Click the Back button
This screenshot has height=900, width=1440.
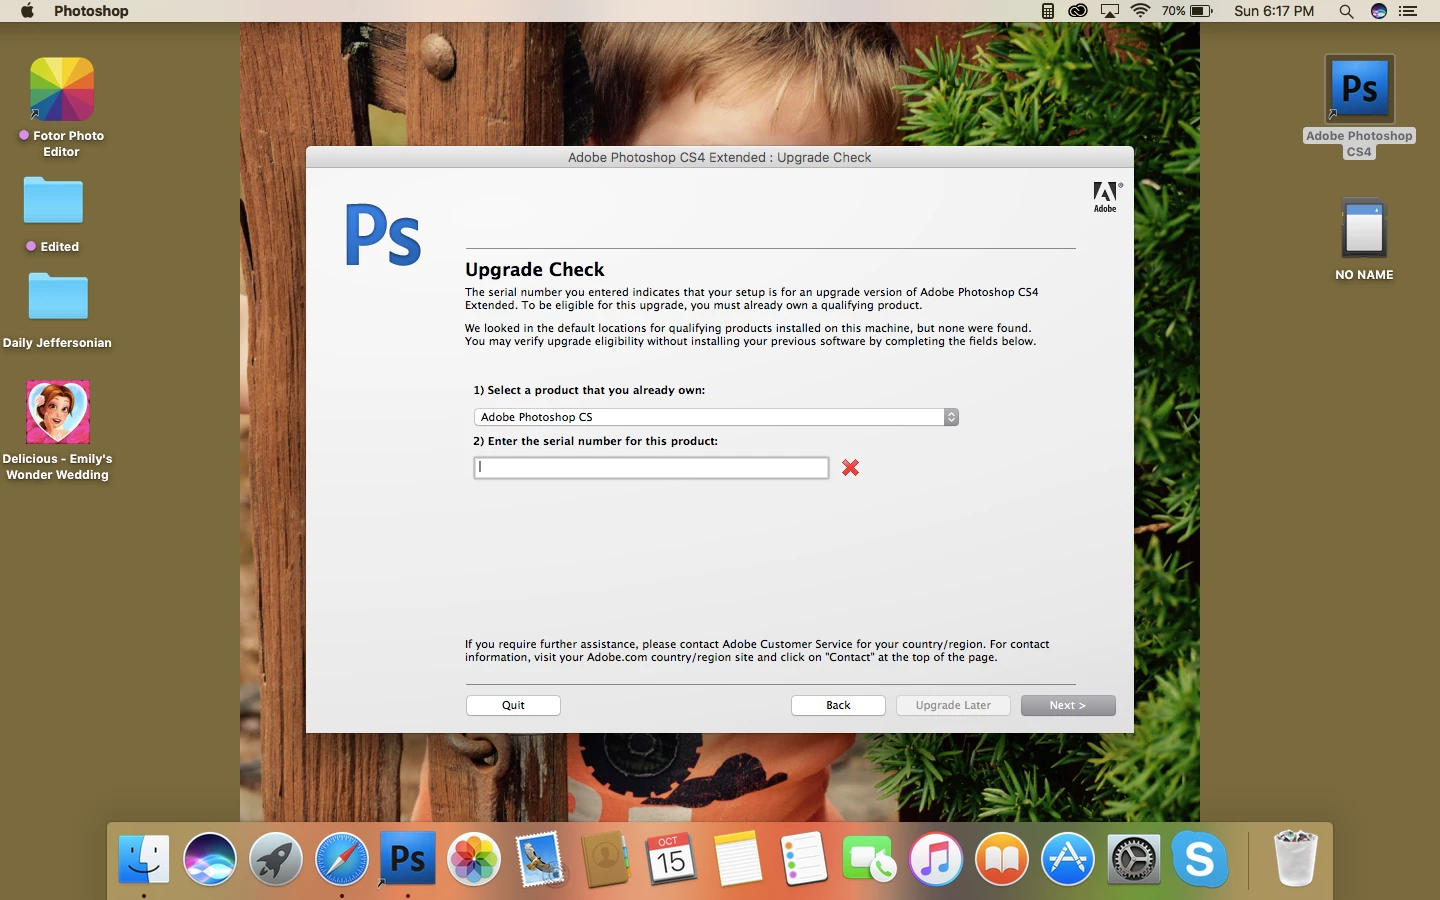point(838,705)
